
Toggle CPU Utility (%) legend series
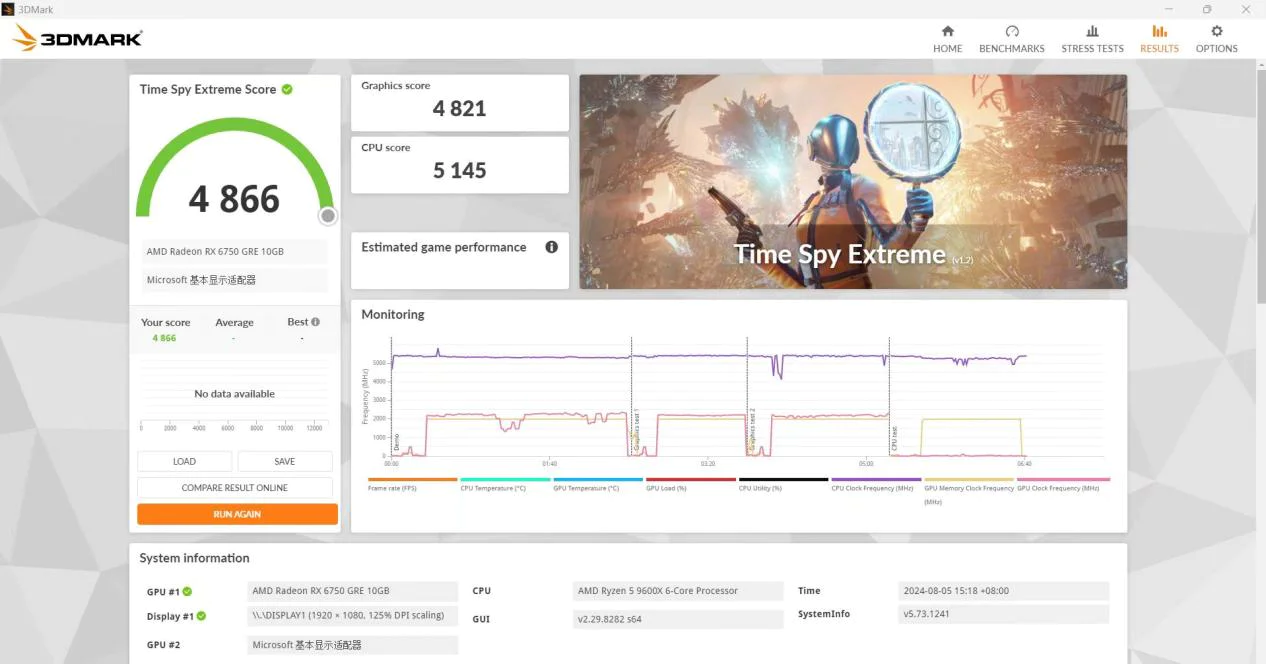pos(783,484)
